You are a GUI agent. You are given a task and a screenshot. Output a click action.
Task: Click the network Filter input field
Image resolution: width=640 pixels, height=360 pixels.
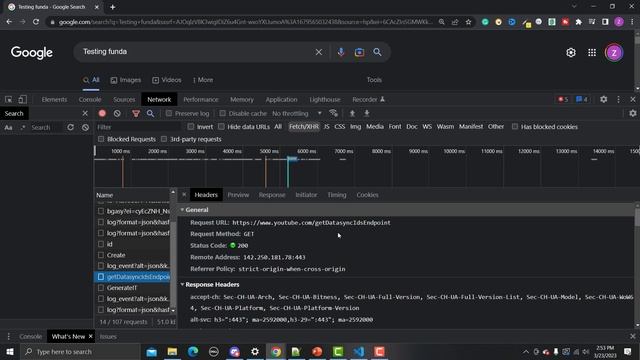[x=139, y=127]
